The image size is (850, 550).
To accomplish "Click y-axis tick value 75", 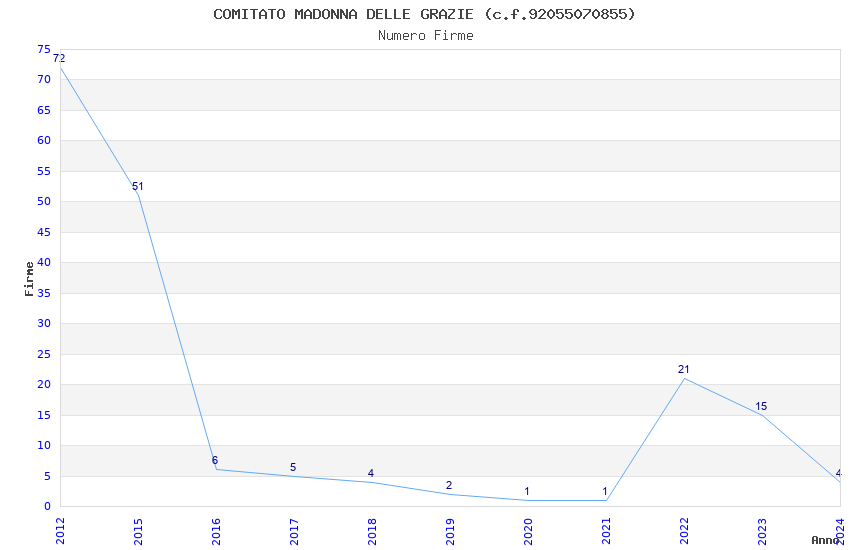I will 44,49.
